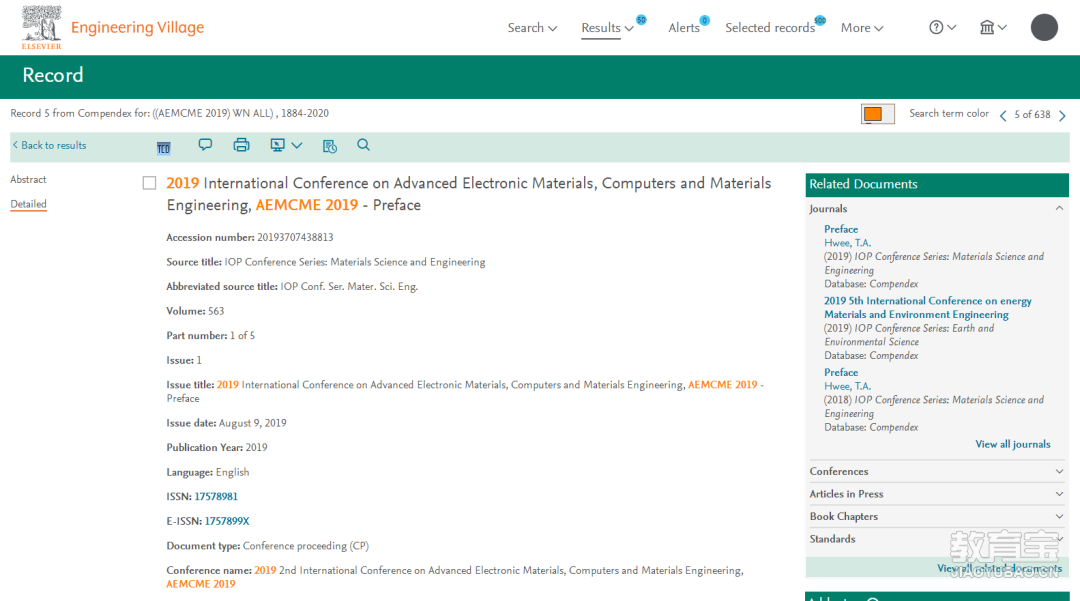Expand the Articles in Press section
The image size is (1080, 601).
[1059, 494]
